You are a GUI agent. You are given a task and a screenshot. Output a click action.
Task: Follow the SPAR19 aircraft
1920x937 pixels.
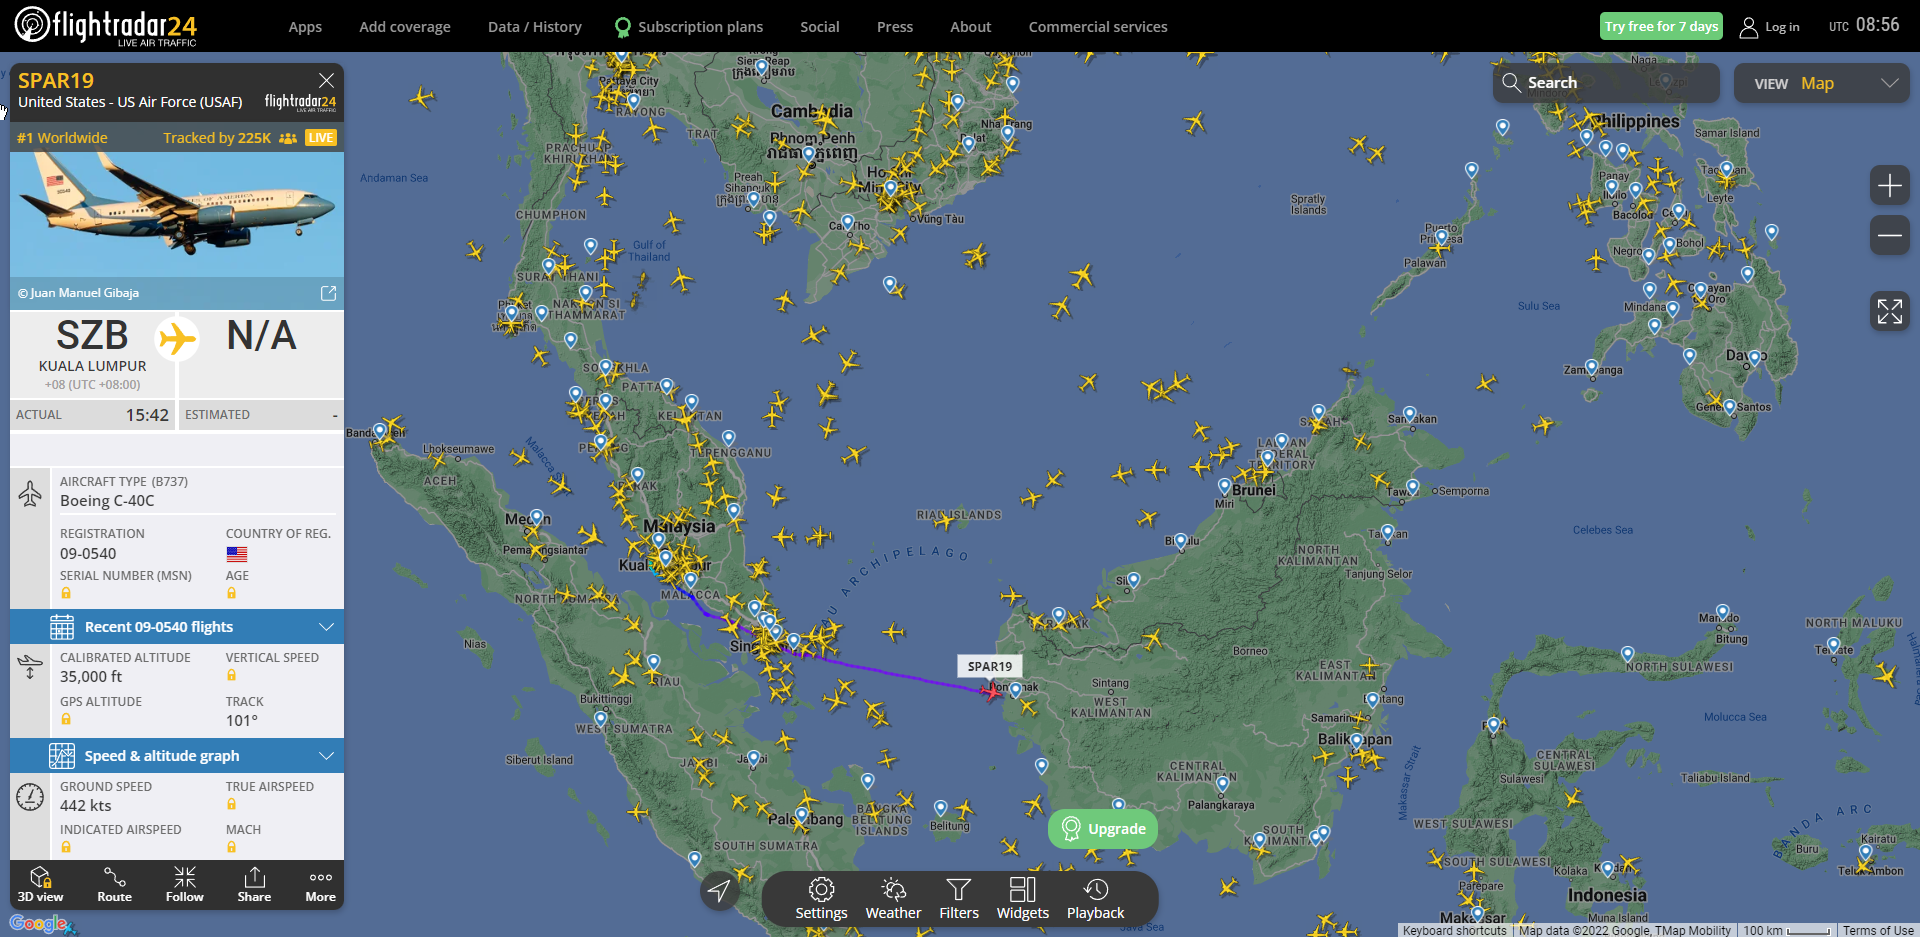click(185, 884)
